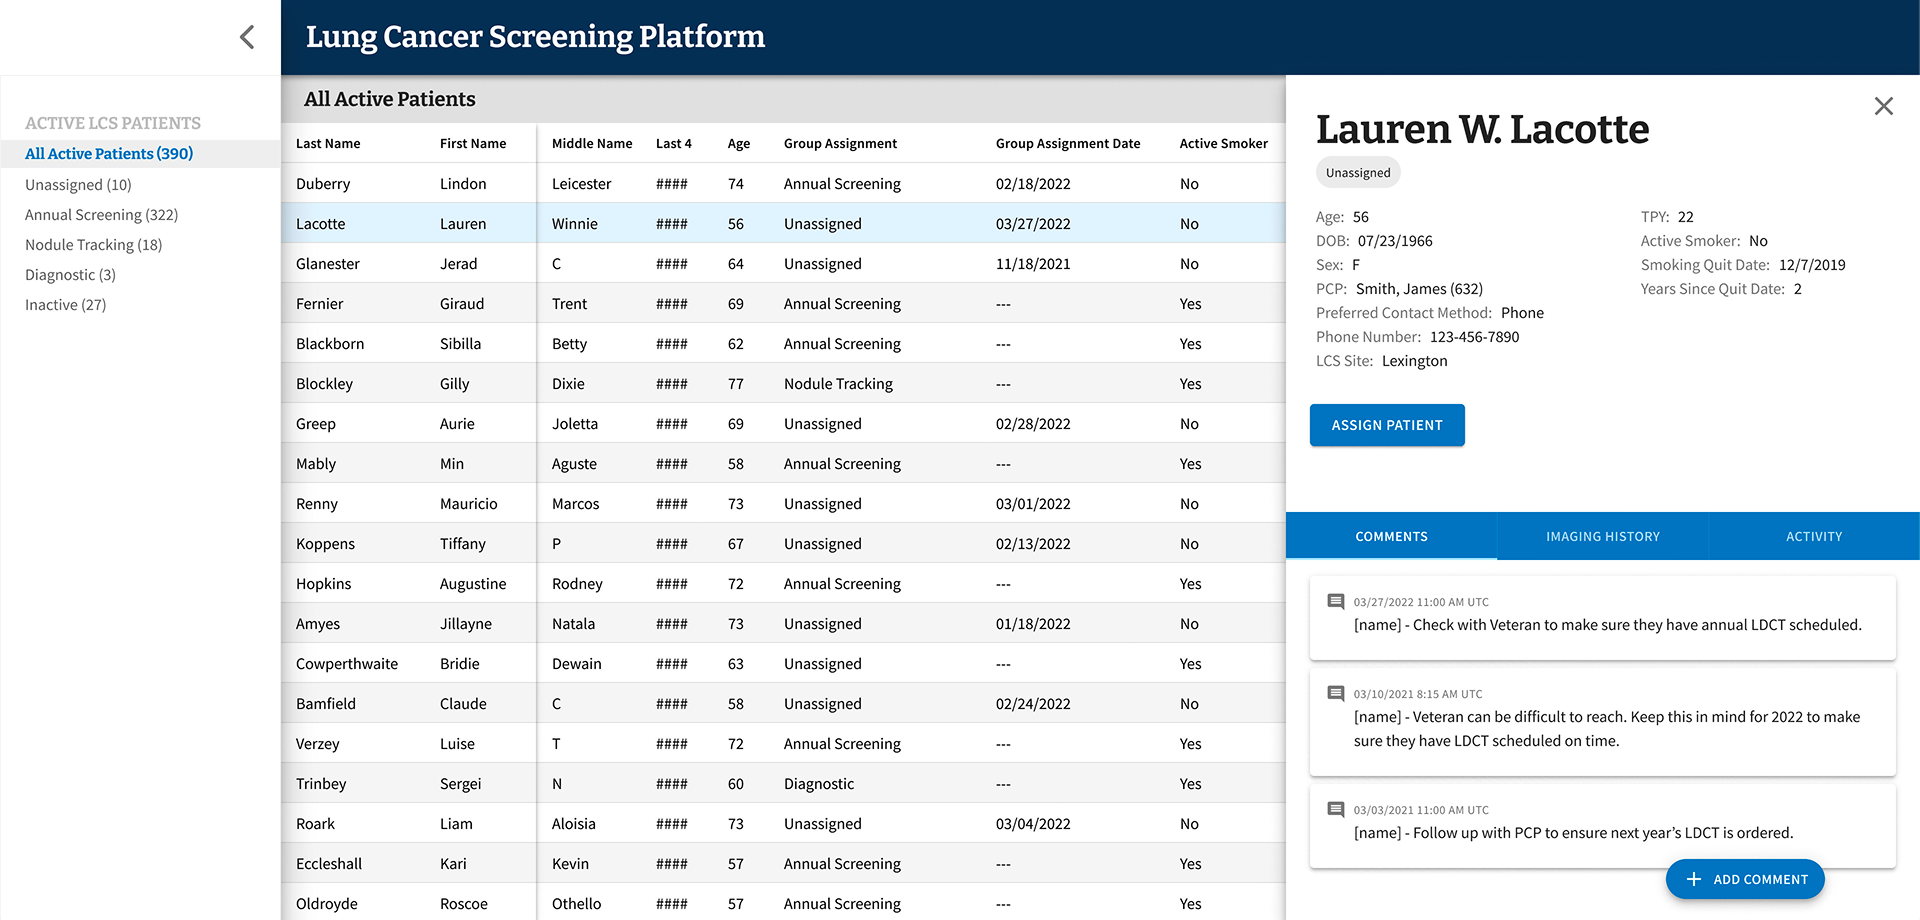Image resolution: width=1920 pixels, height=920 pixels.
Task: Sort by the Middle Name column header
Action: click(592, 143)
